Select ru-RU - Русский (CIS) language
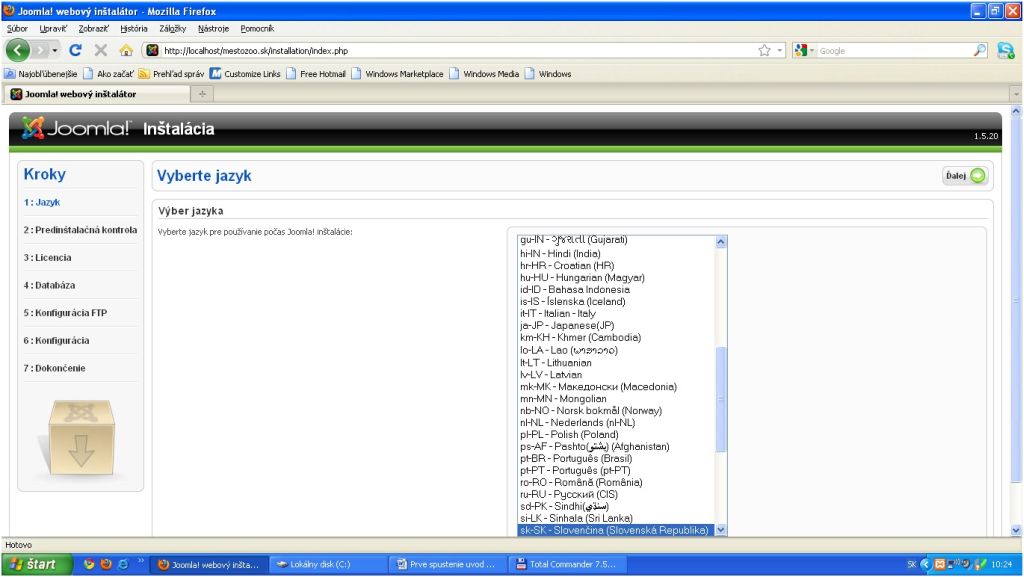Screen dimensions: 1024x577 [616, 494]
